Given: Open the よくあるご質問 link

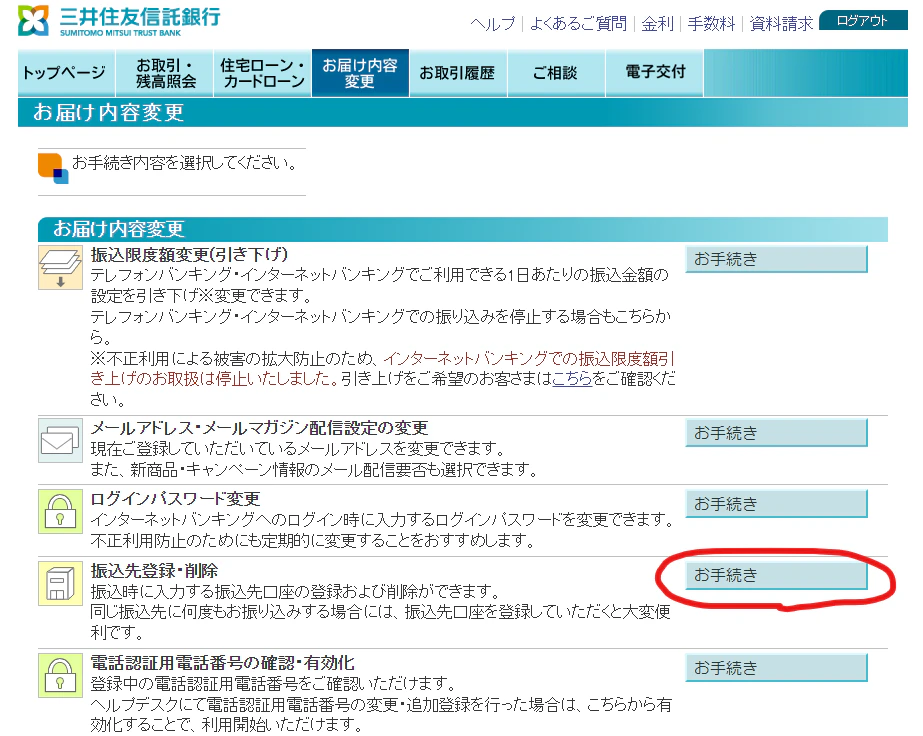Looking at the screenshot, I should [579, 24].
